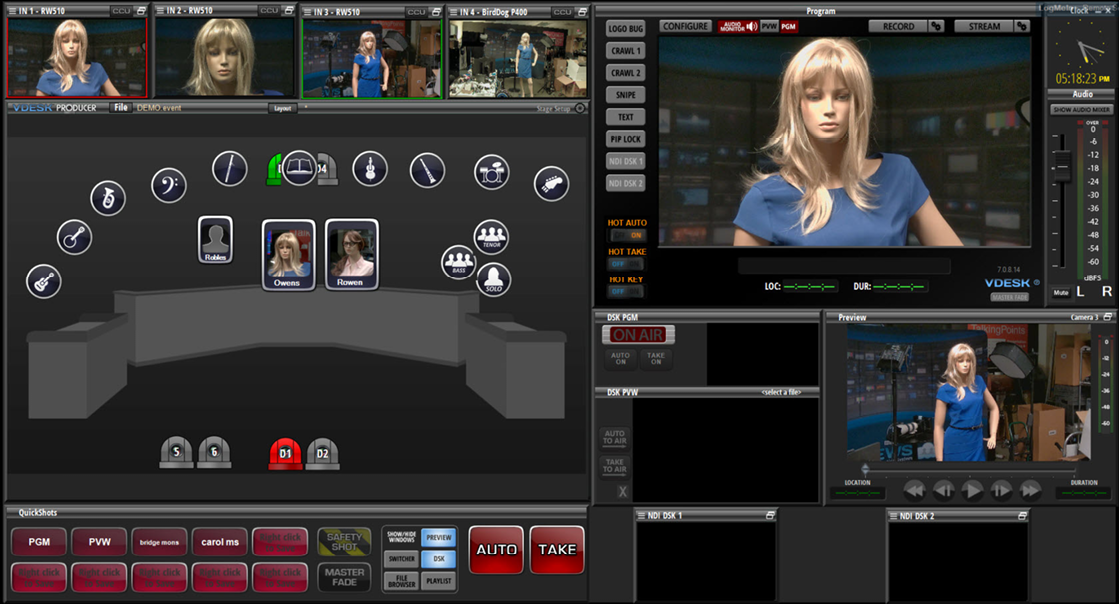Open the DSK PVW file selector
This screenshot has width=1119, height=604.
tap(787, 392)
